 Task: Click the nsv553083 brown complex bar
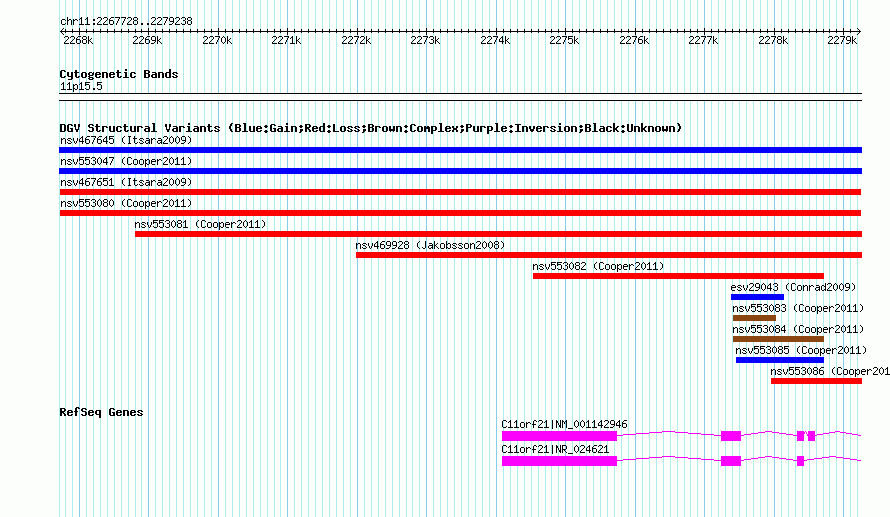[754, 318]
